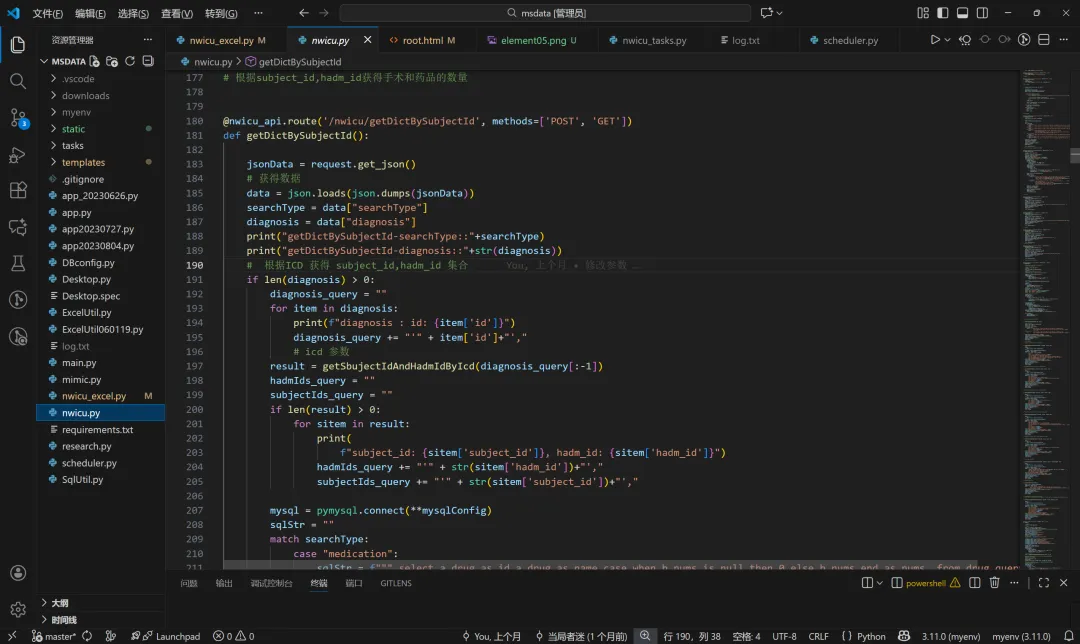
Task: Switch to the root.html tab
Action: (x=422, y=41)
